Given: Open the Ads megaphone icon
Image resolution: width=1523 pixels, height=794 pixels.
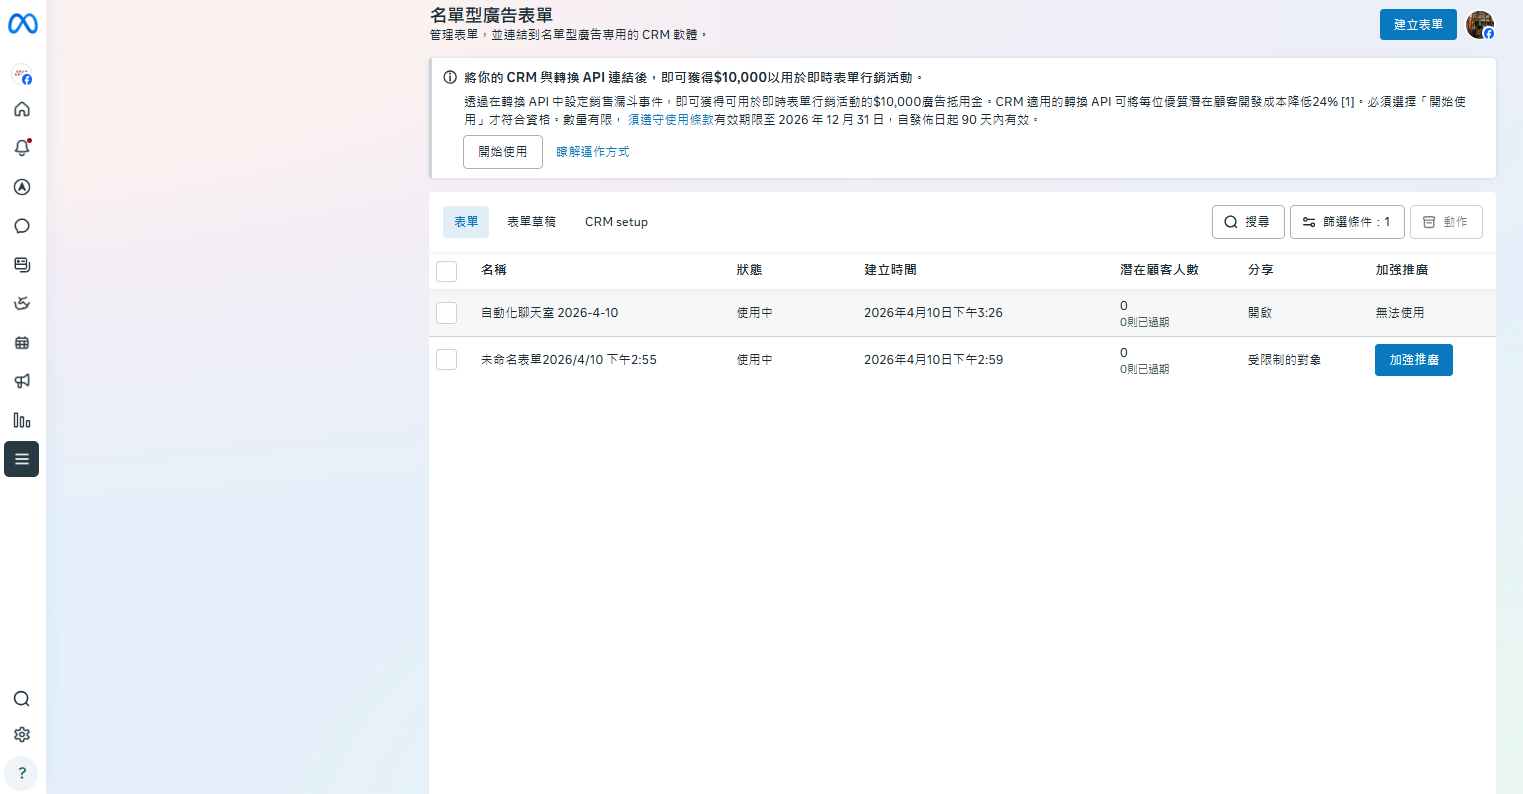Looking at the screenshot, I should click(22, 381).
